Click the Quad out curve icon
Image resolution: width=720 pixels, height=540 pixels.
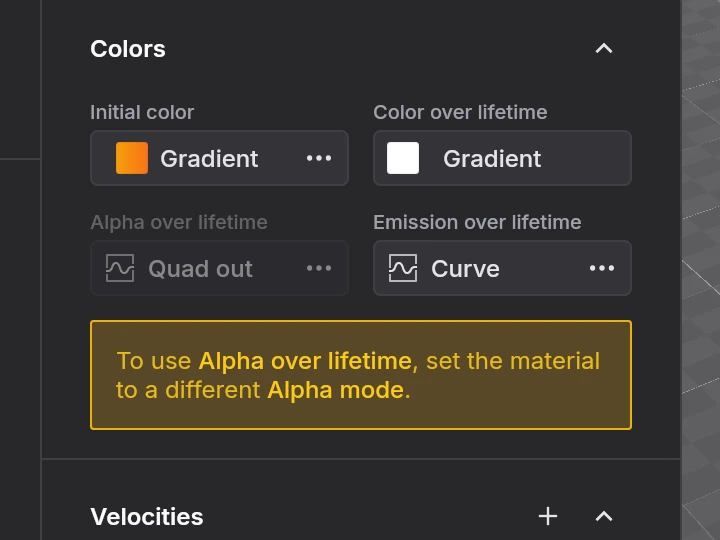[120, 268]
